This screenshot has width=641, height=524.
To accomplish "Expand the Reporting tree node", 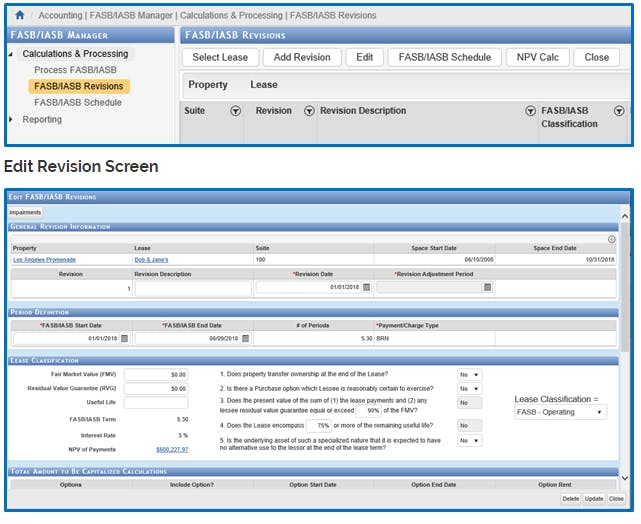I will 12,119.
